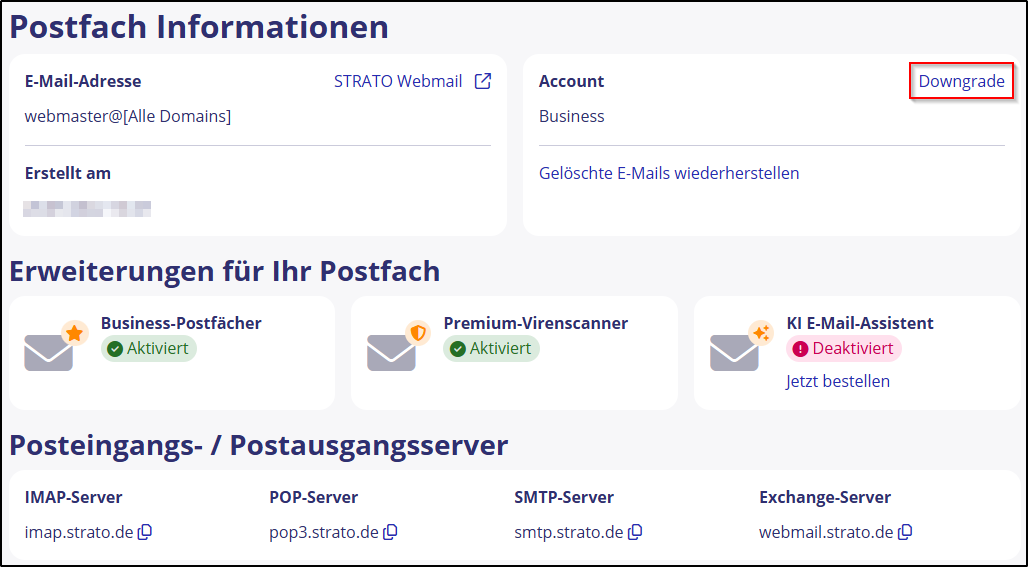Click Aktiviert badge under Premium-Virenscanner
The image size is (1028, 567).
pos(492,349)
